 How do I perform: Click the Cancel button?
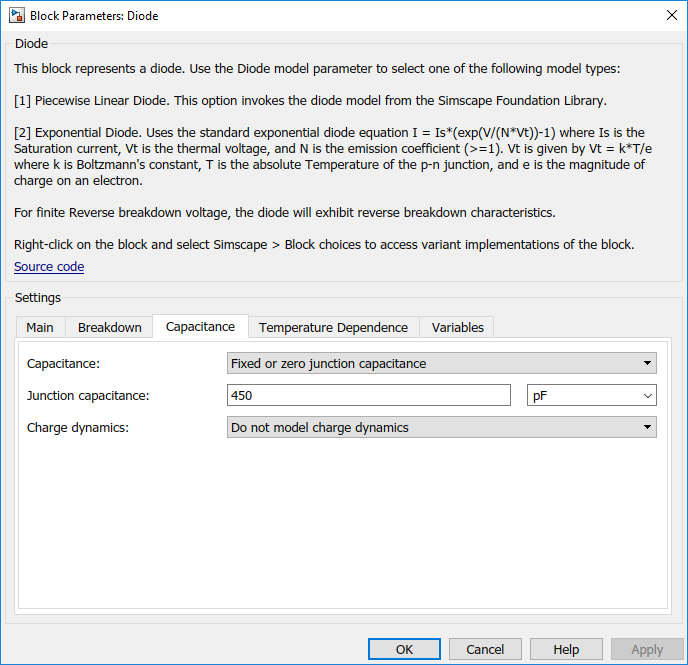485,649
